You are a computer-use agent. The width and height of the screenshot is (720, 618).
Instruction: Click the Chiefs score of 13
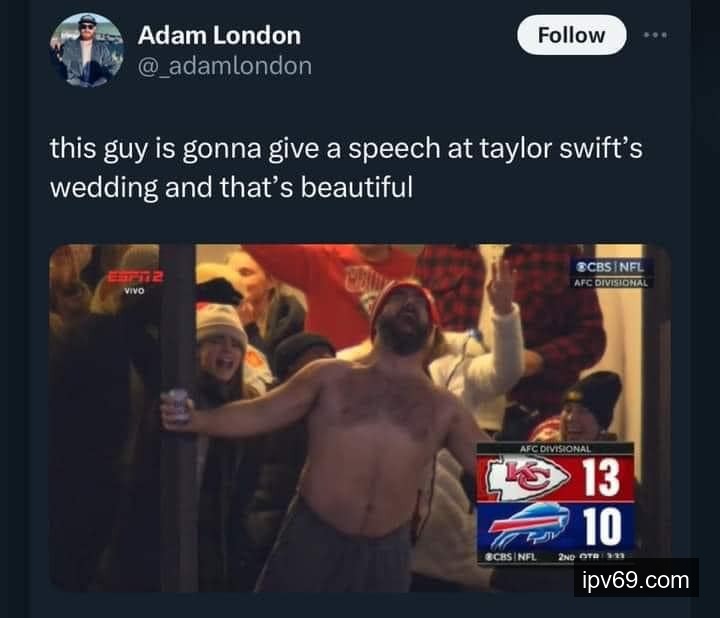coord(602,478)
